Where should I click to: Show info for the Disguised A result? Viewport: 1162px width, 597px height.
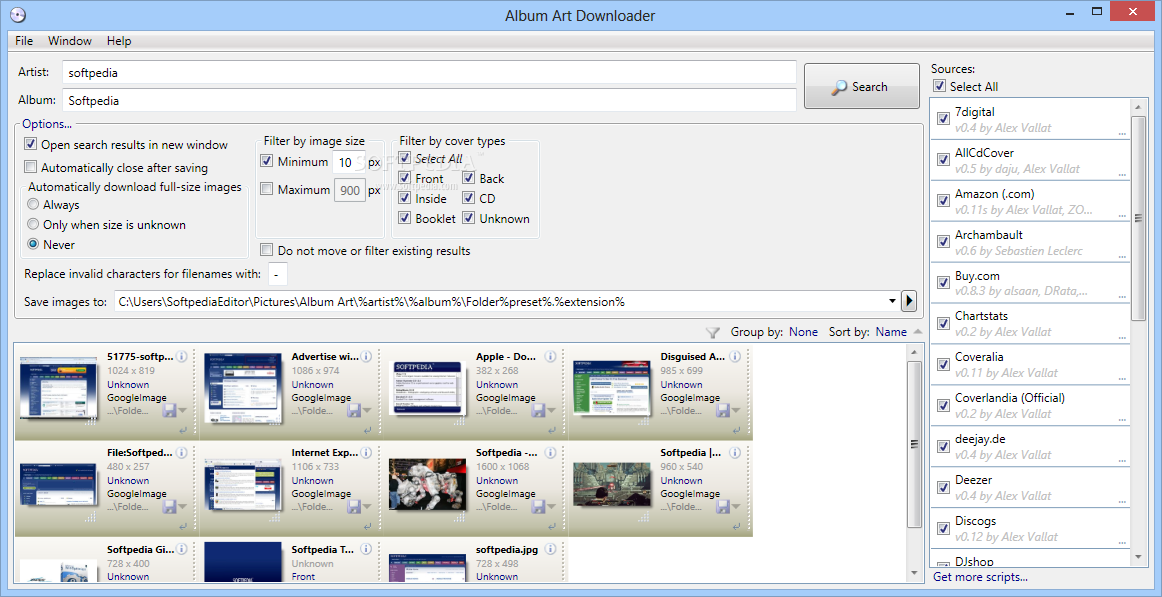tap(735, 356)
